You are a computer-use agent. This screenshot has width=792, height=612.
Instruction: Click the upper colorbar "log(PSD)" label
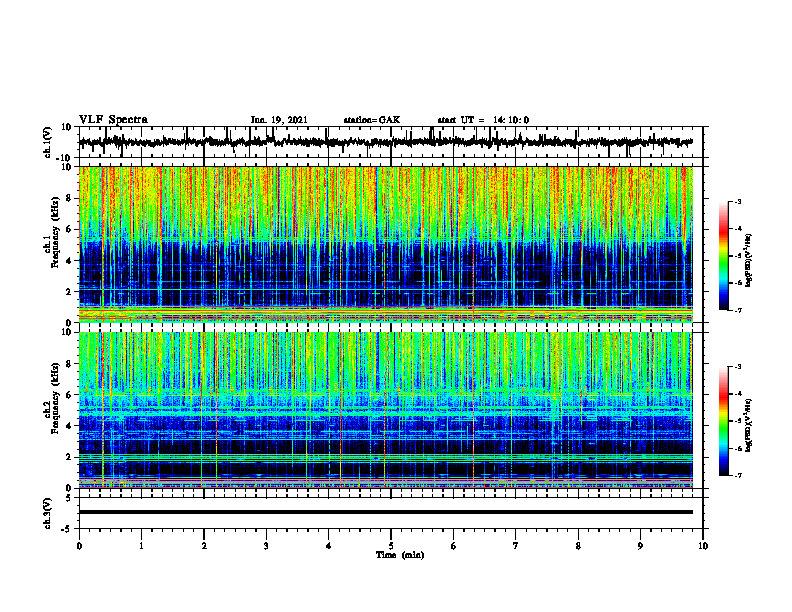tap(749, 260)
